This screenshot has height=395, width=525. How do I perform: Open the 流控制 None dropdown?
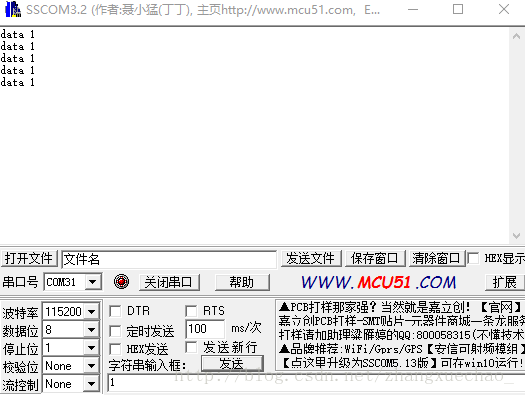click(x=91, y=384)
